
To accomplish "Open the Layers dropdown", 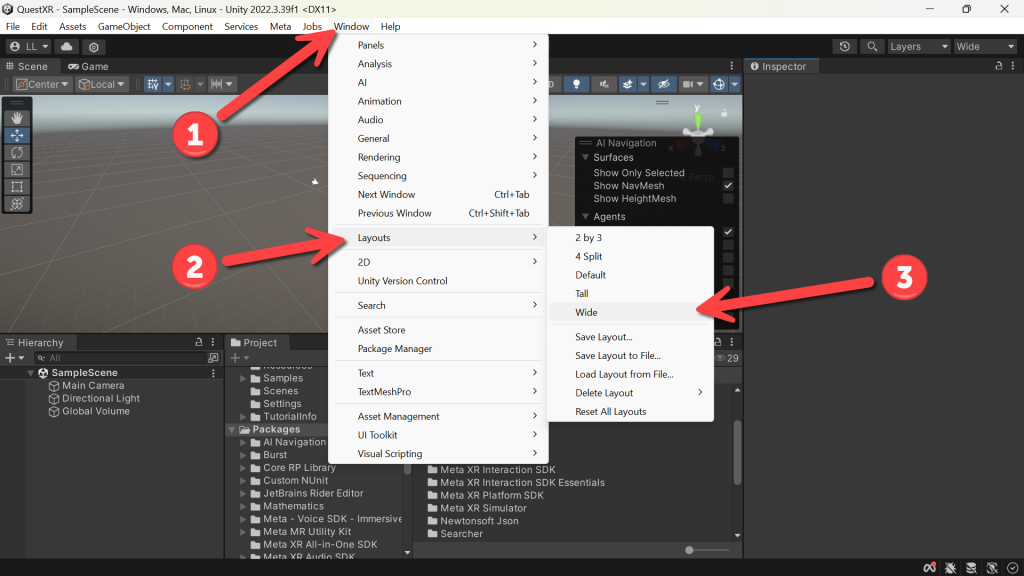I will coord(918,46).
